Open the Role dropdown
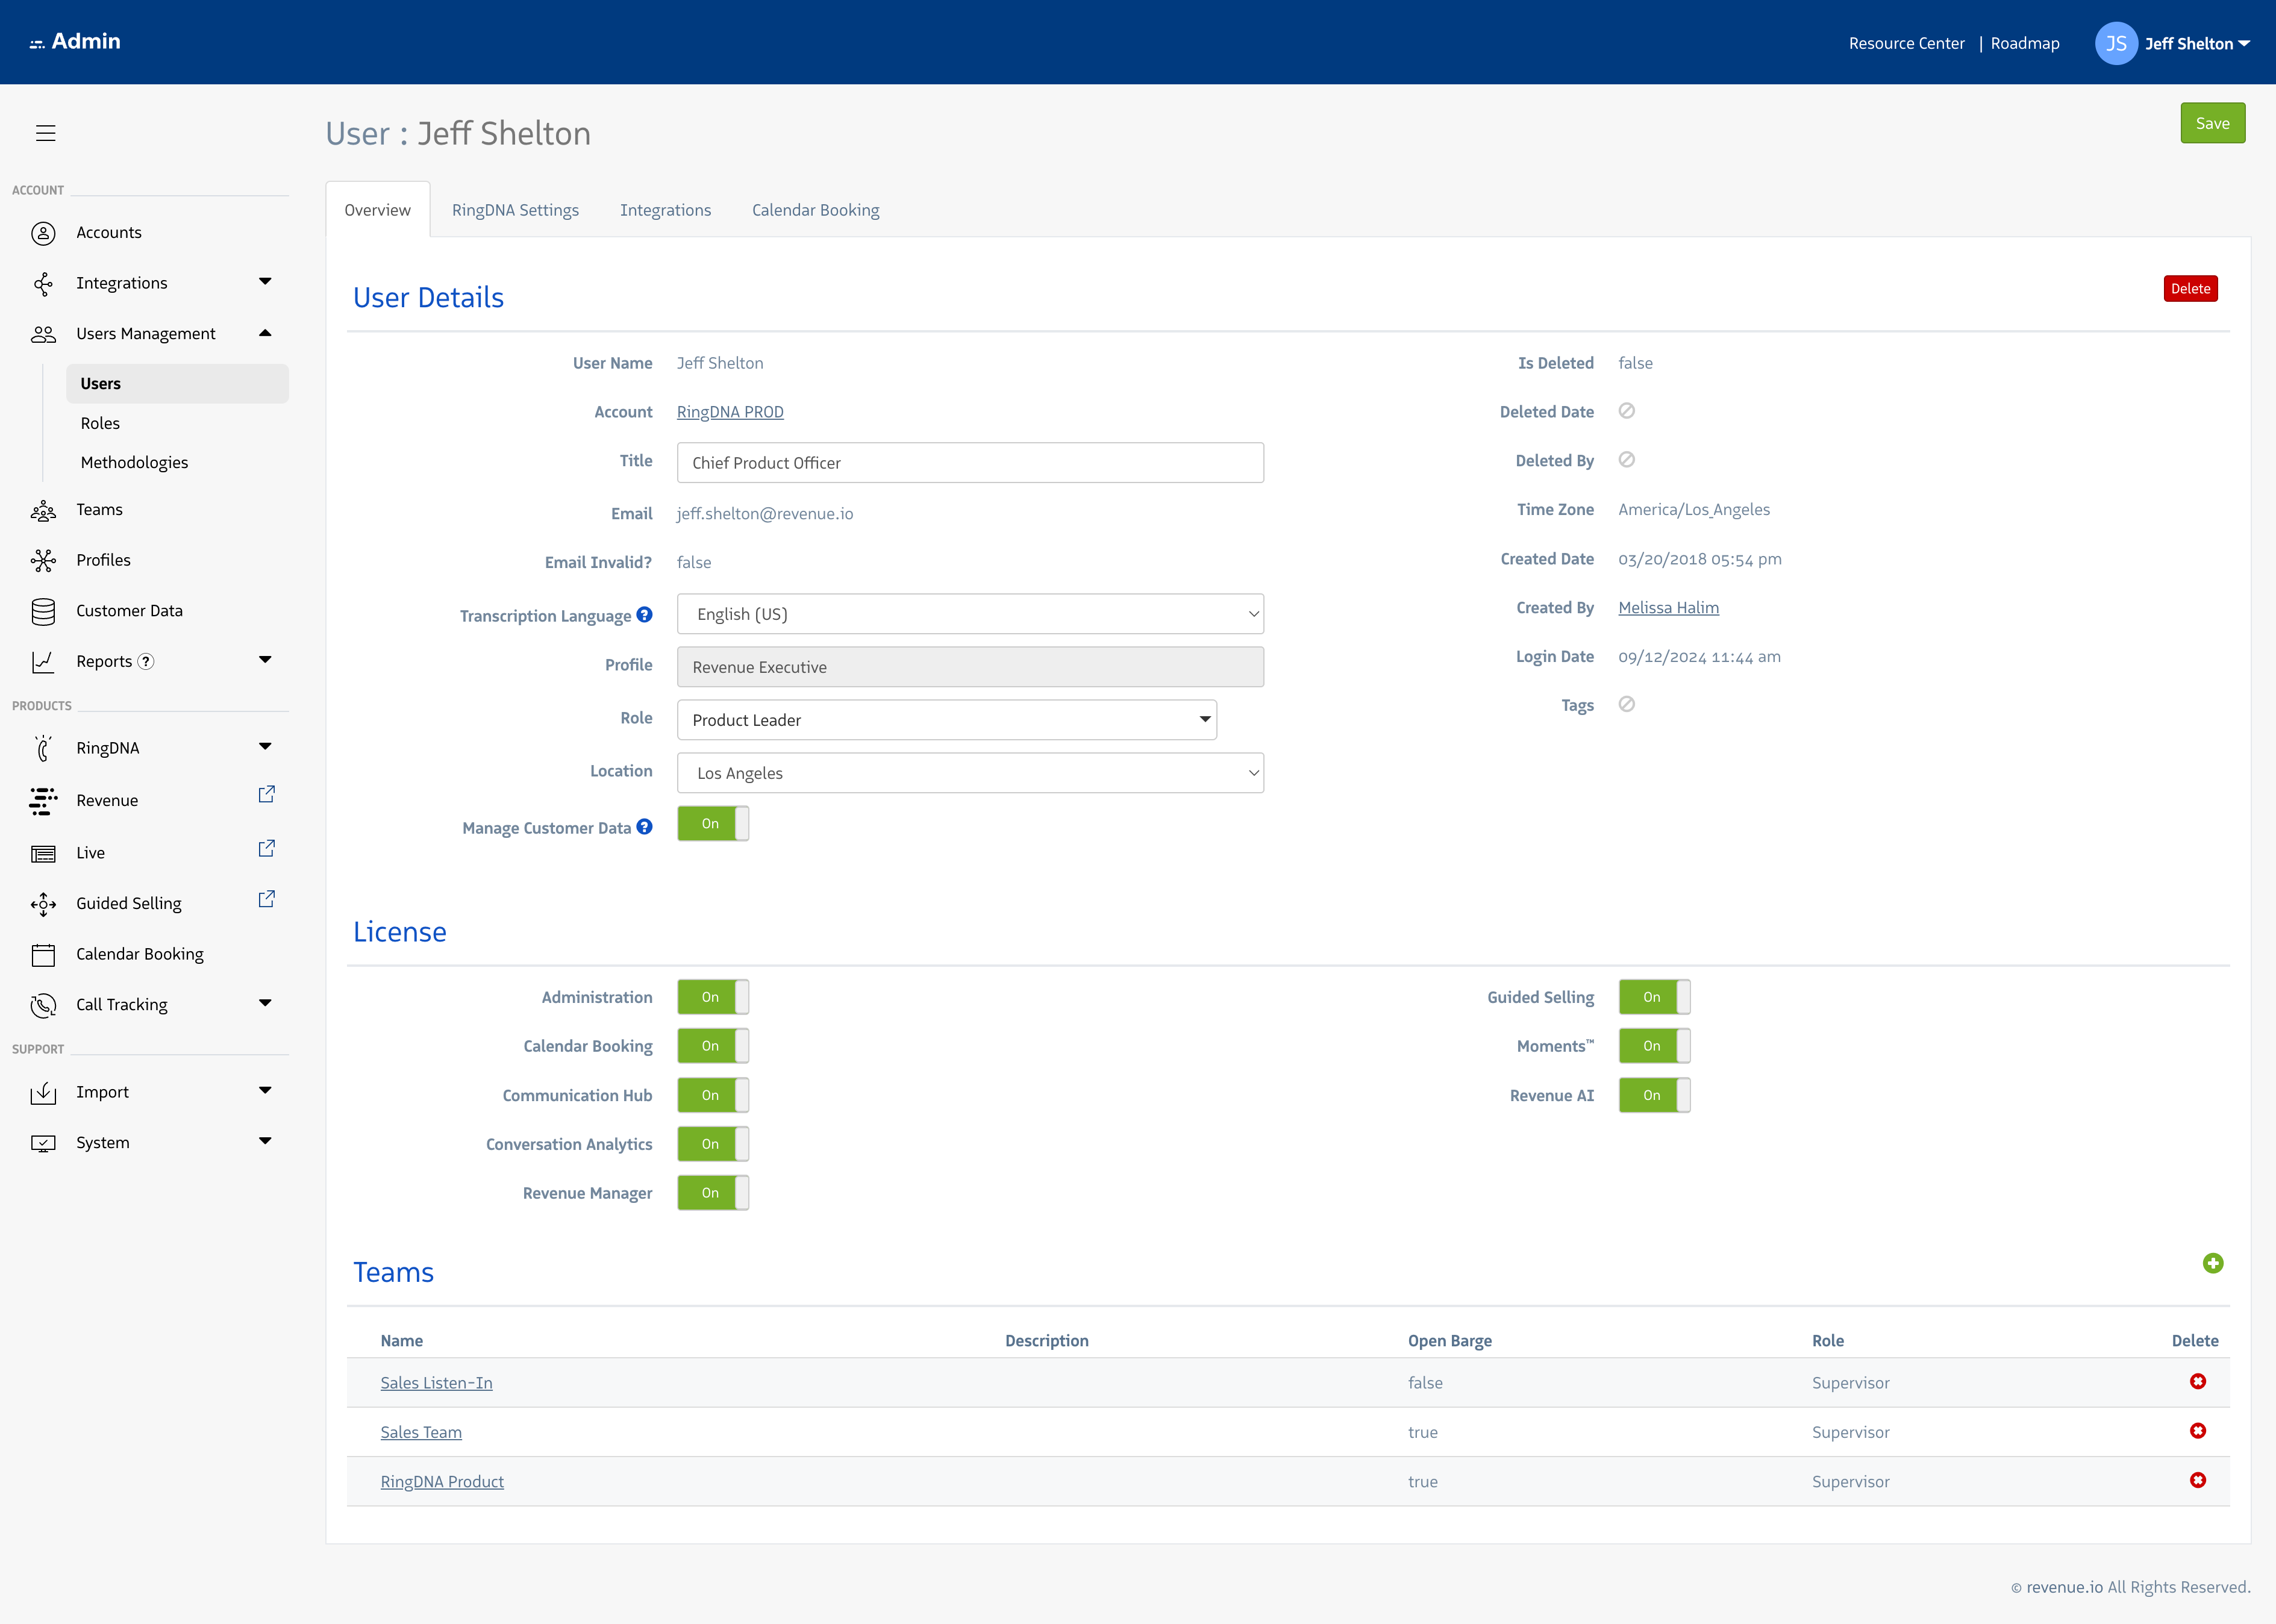 click(x=946, y=720)
